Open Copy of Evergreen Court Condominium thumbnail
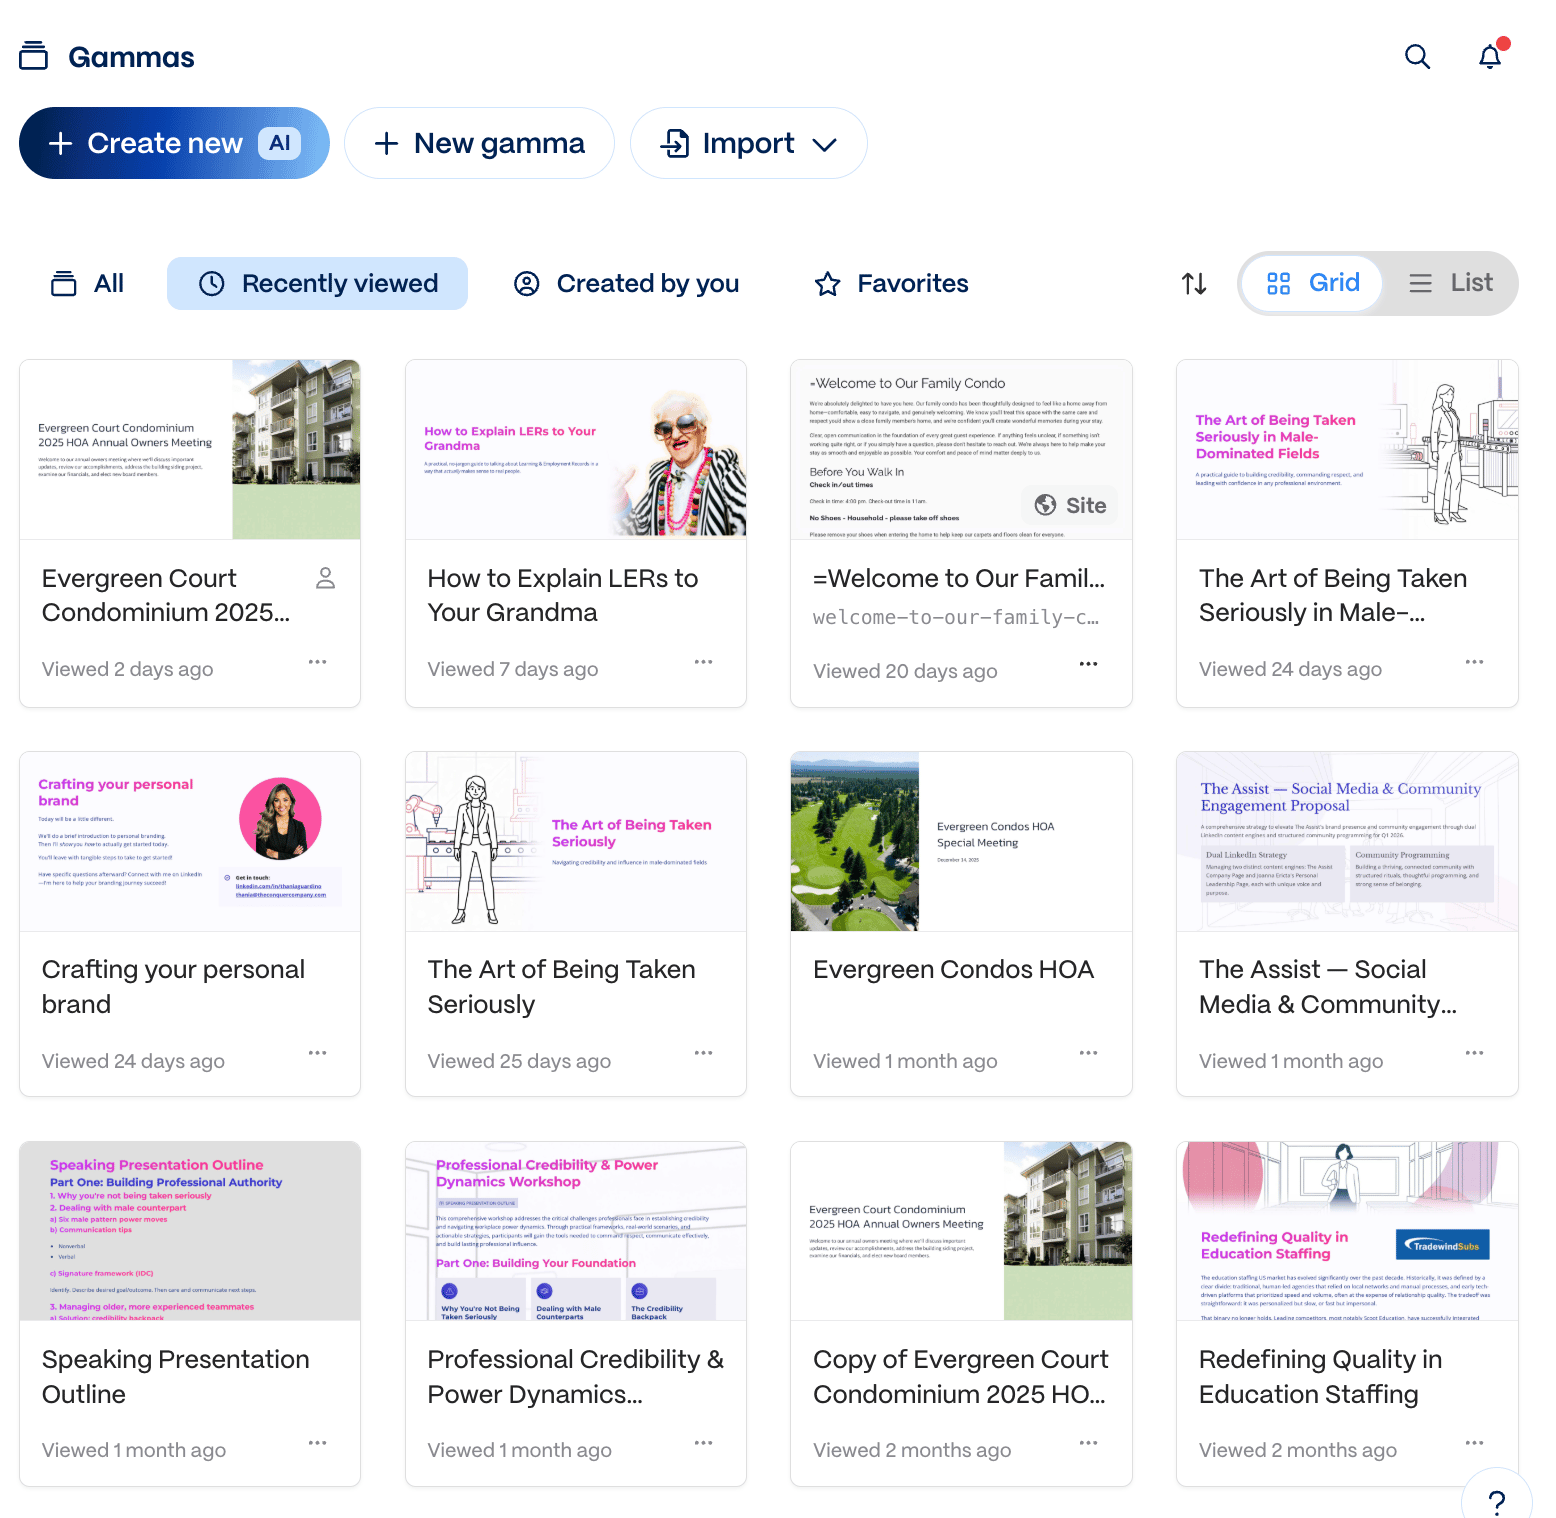The height and width of the screenshot is (1518, 1556). click(961, 1231)
